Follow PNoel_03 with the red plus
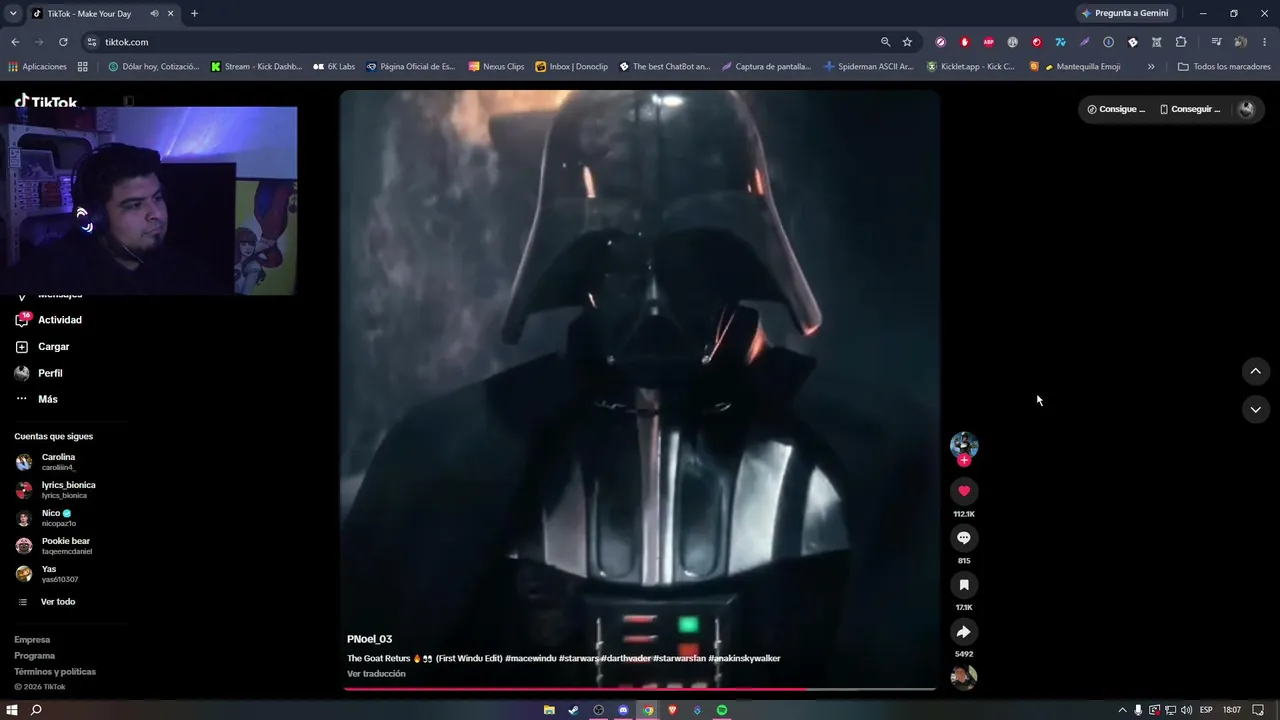 click(x=964, y=460)
